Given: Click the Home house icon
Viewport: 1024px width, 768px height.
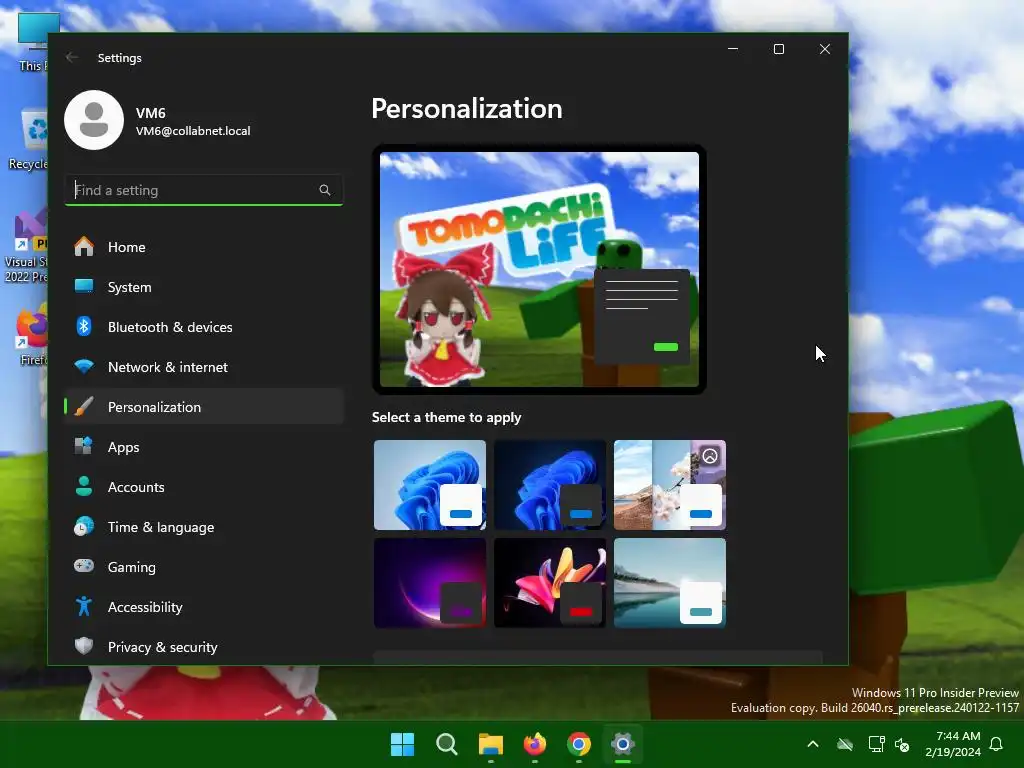Looking at the screenshot, I should pyautogui.click(x=84, y=246).
